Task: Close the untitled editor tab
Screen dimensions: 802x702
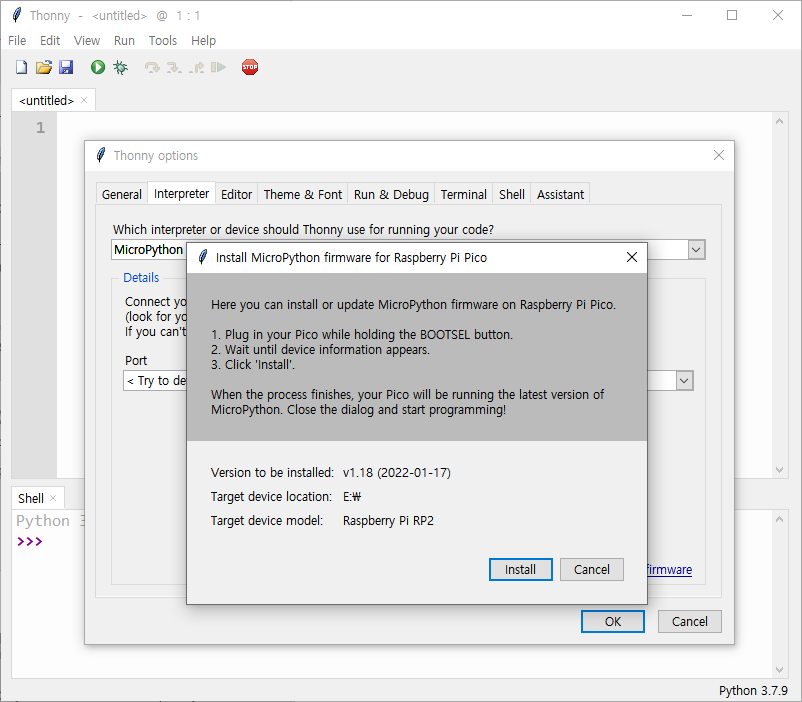Action: (x=84, y=100)
